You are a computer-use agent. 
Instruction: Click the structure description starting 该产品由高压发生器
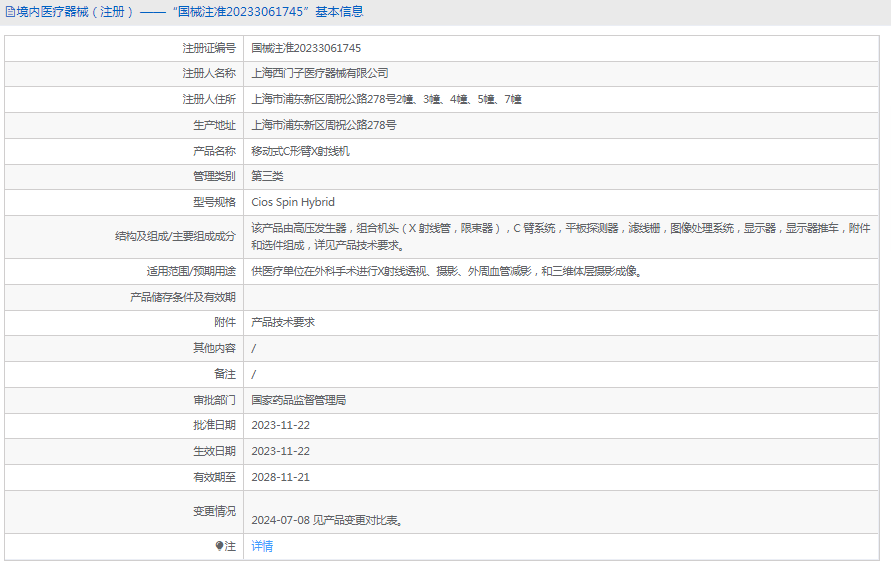pos(561,236)
